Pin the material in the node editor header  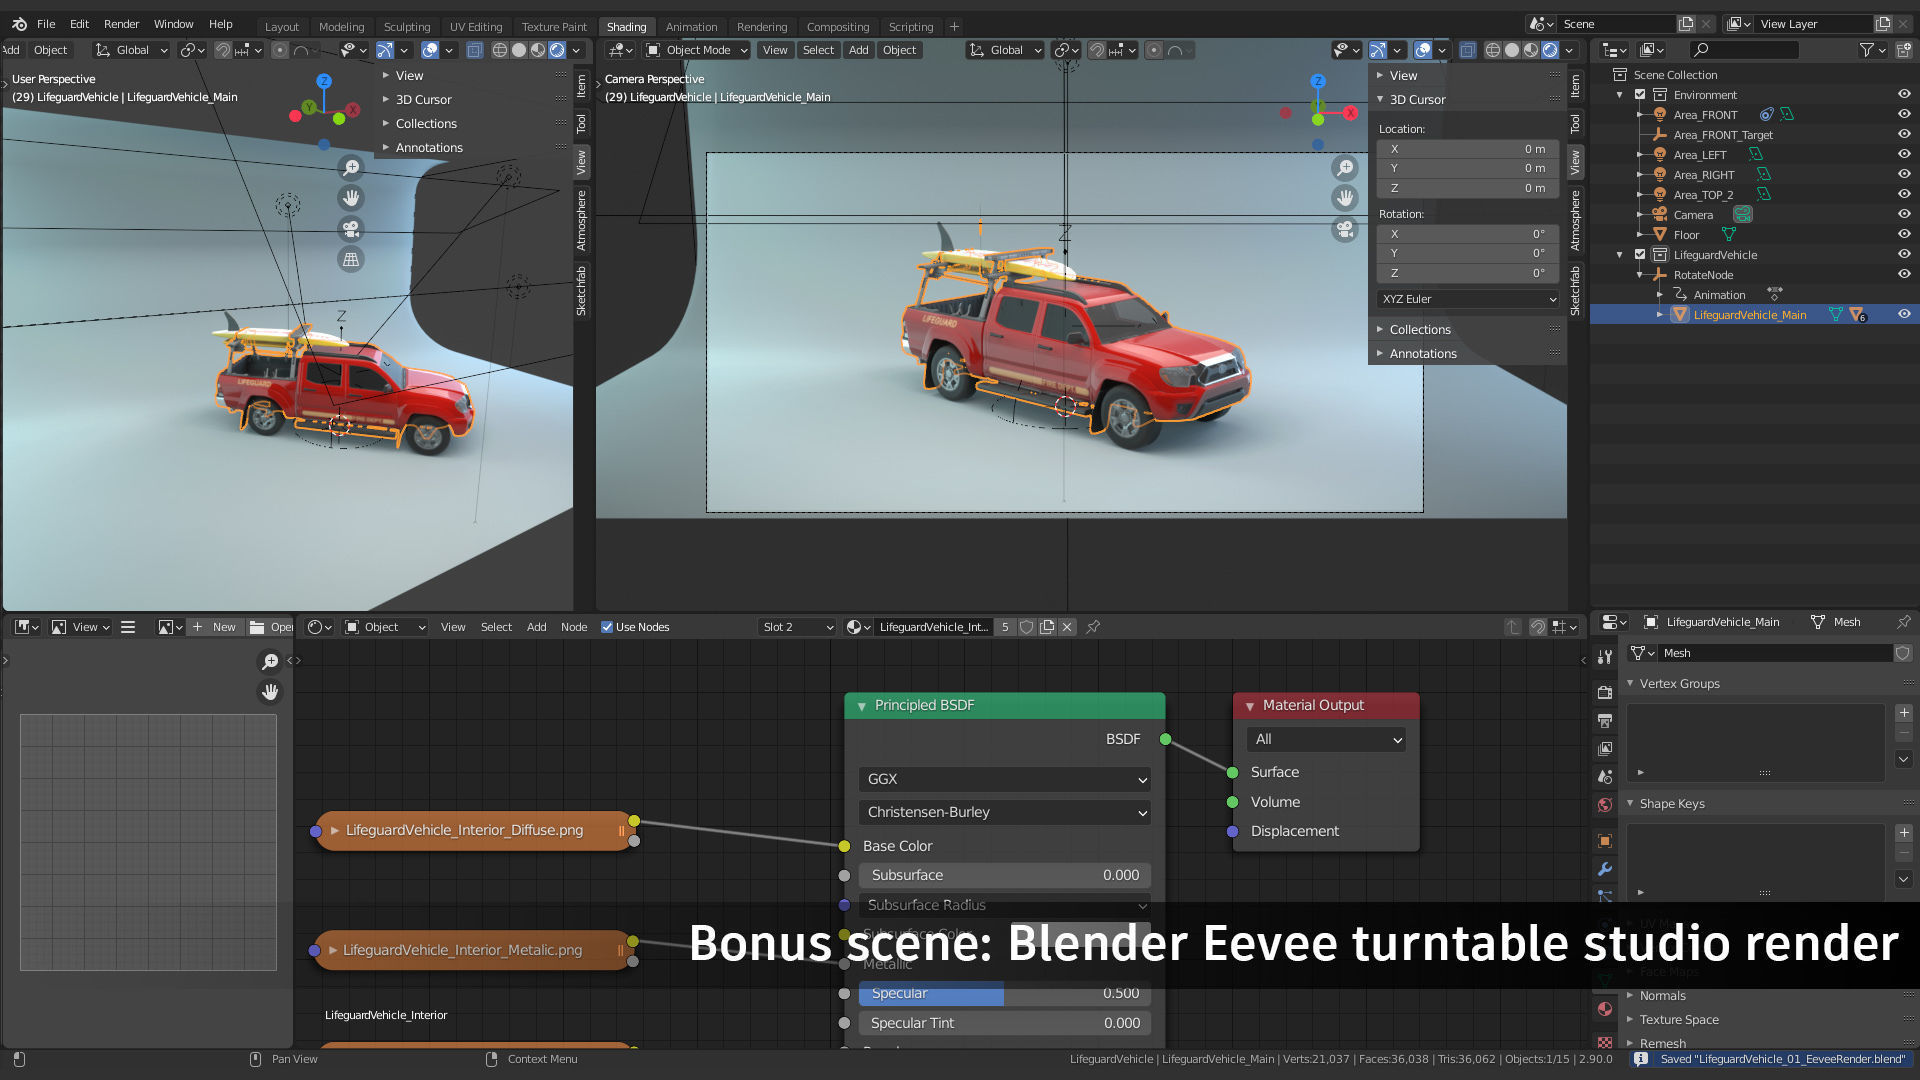click(1093, 627)
